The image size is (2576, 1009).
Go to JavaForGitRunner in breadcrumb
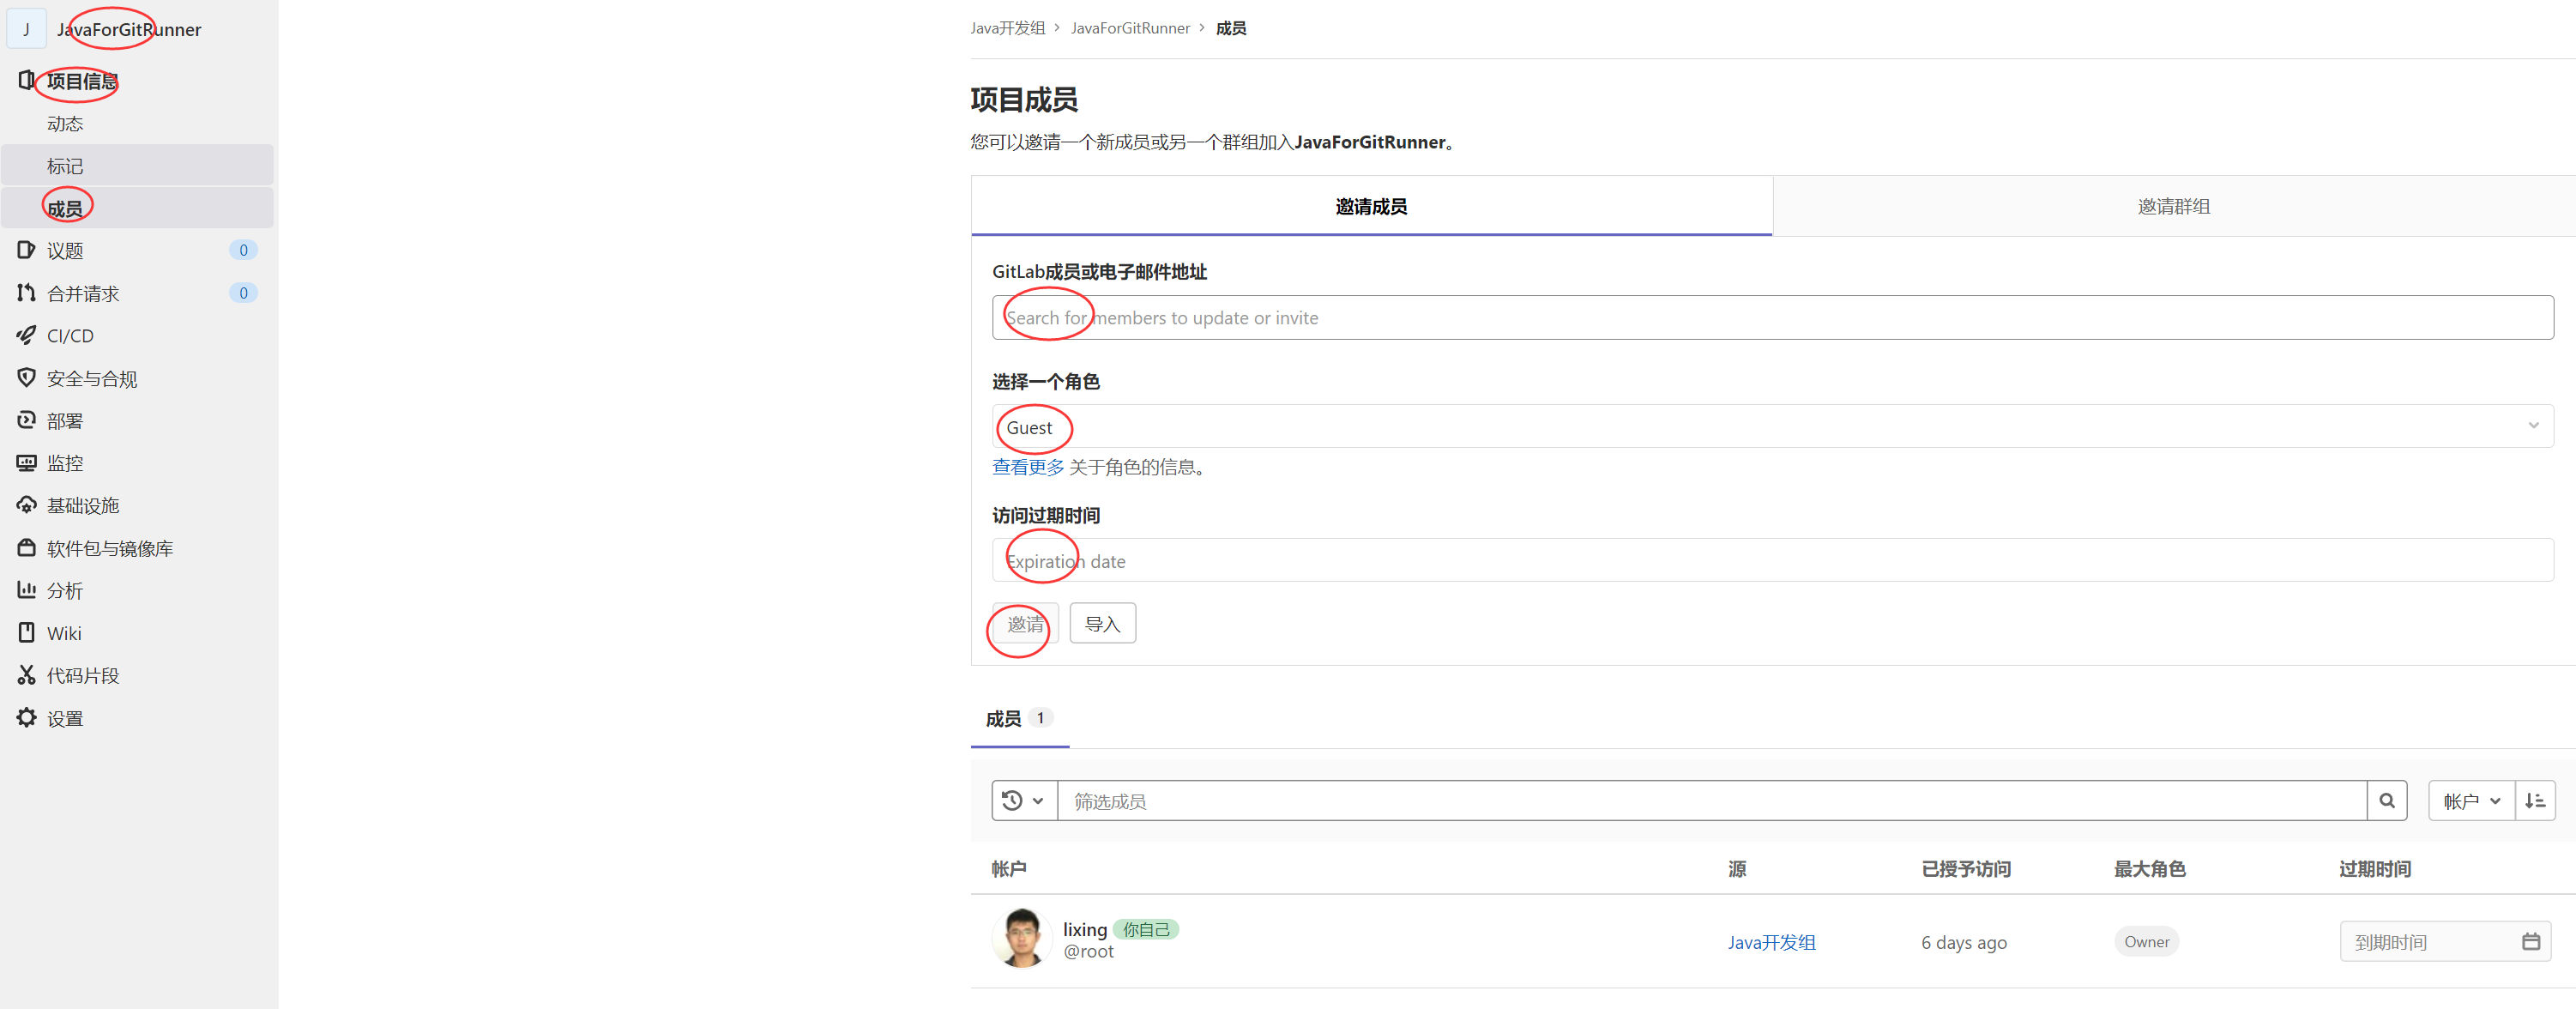(x=1130, y=28)
